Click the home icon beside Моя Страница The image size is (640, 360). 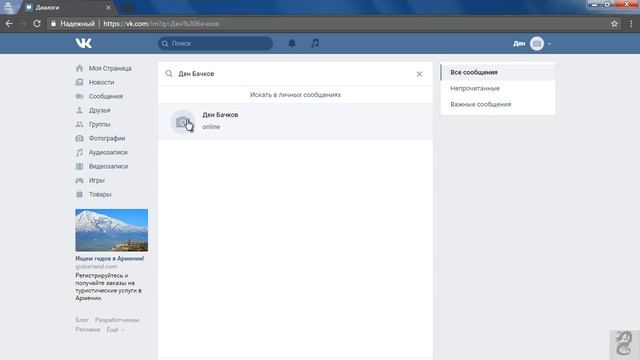click(x=80, y=68)
